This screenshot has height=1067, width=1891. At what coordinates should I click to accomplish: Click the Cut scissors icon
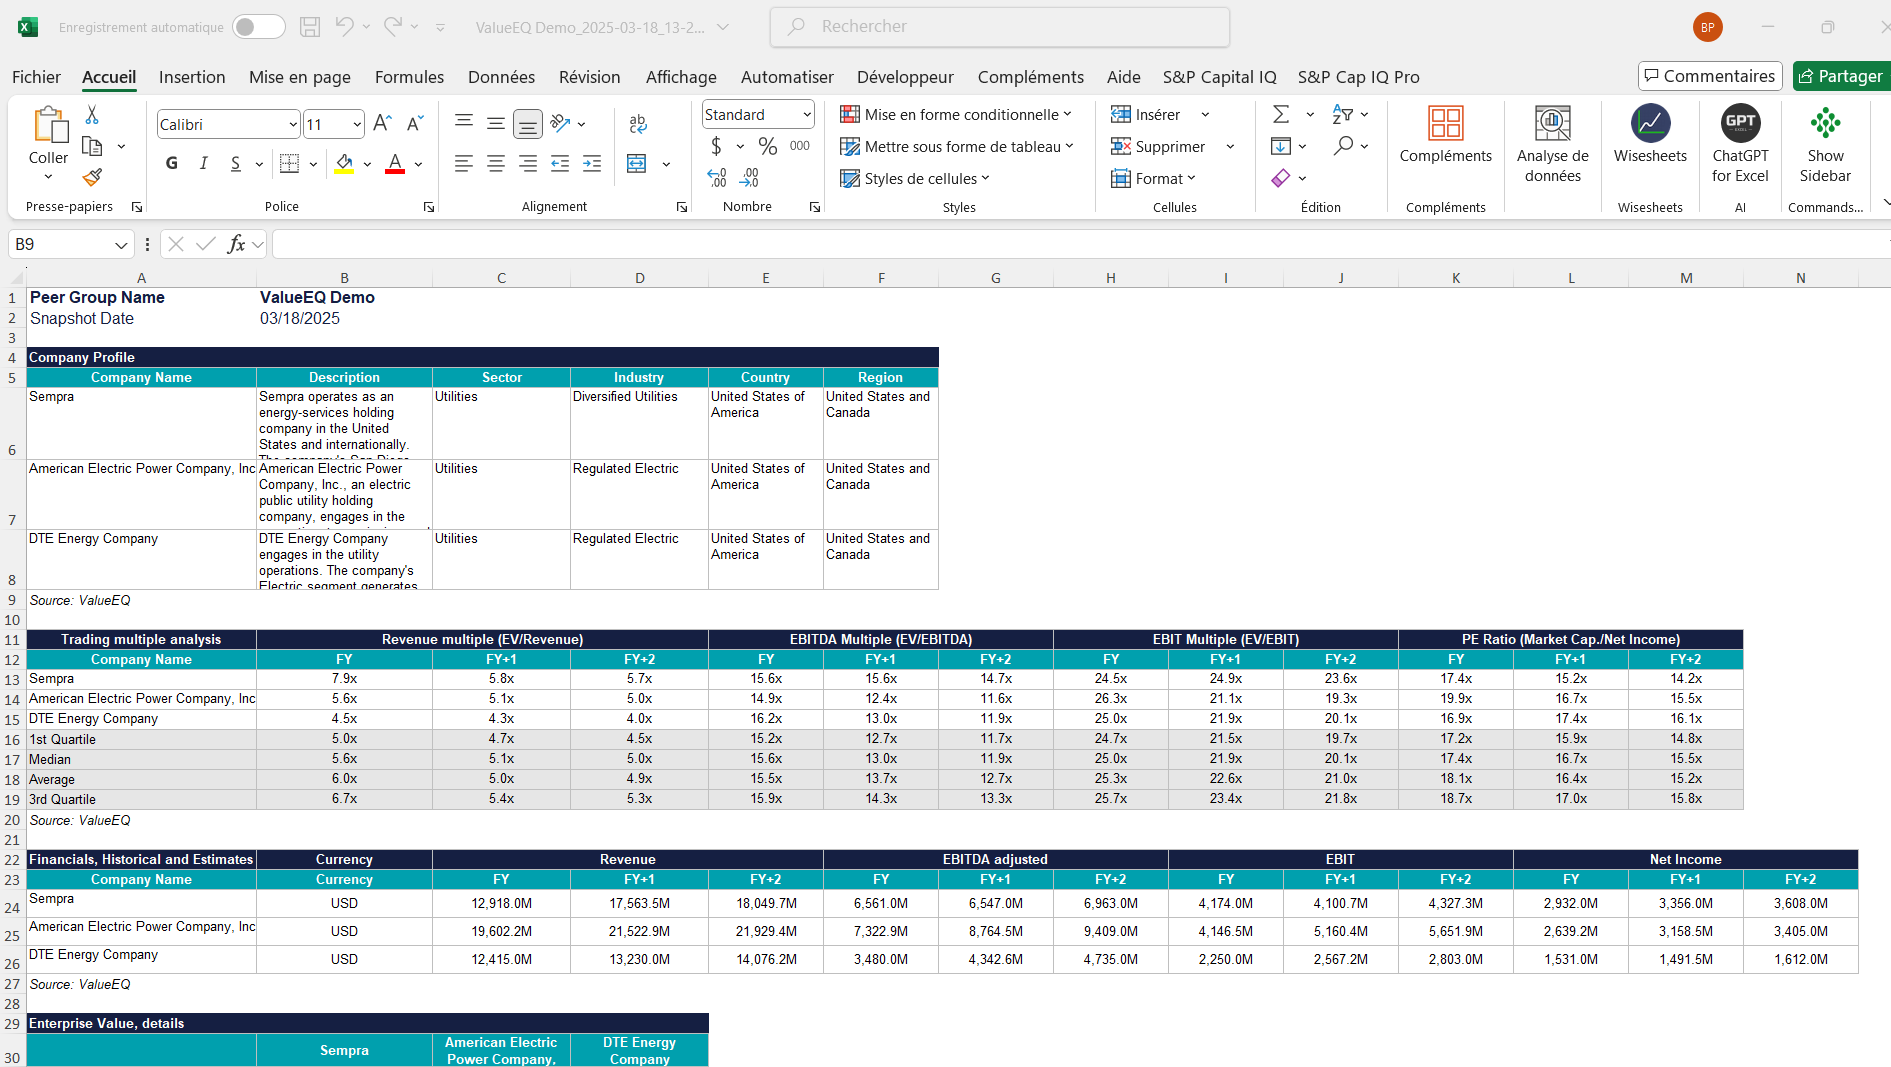coord(92,115)
